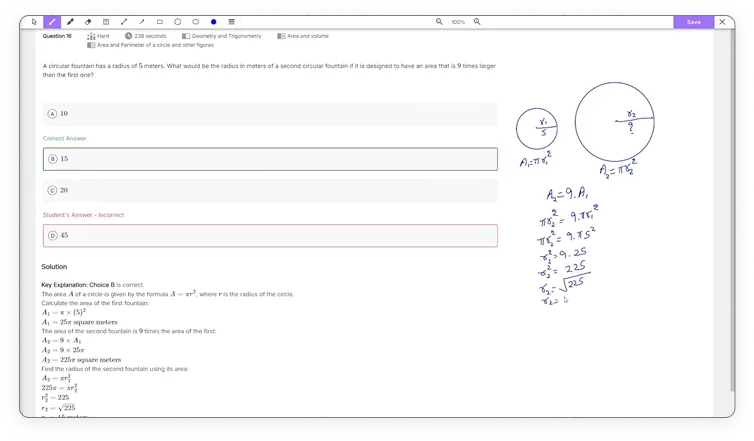The height and width of the screenshot is (441, 754).
Task: Click the Geometry and Trigonometry topic icon
Action: [186, 36]
